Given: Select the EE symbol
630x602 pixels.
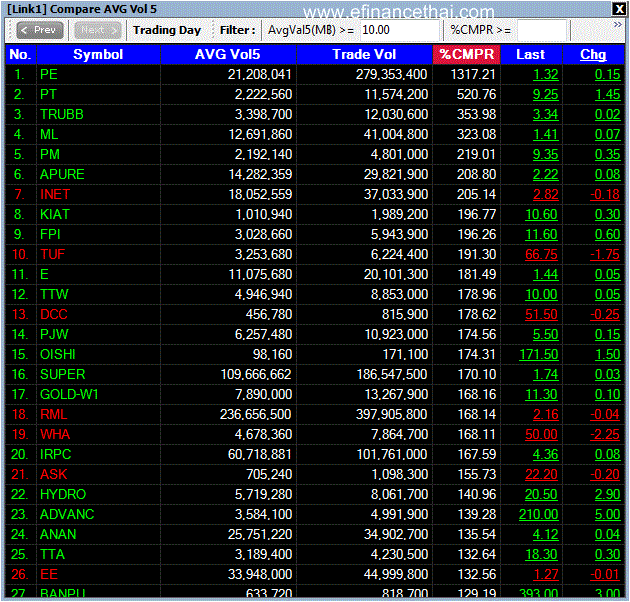Looking at the screenshot, I should [x=49, y=574].
